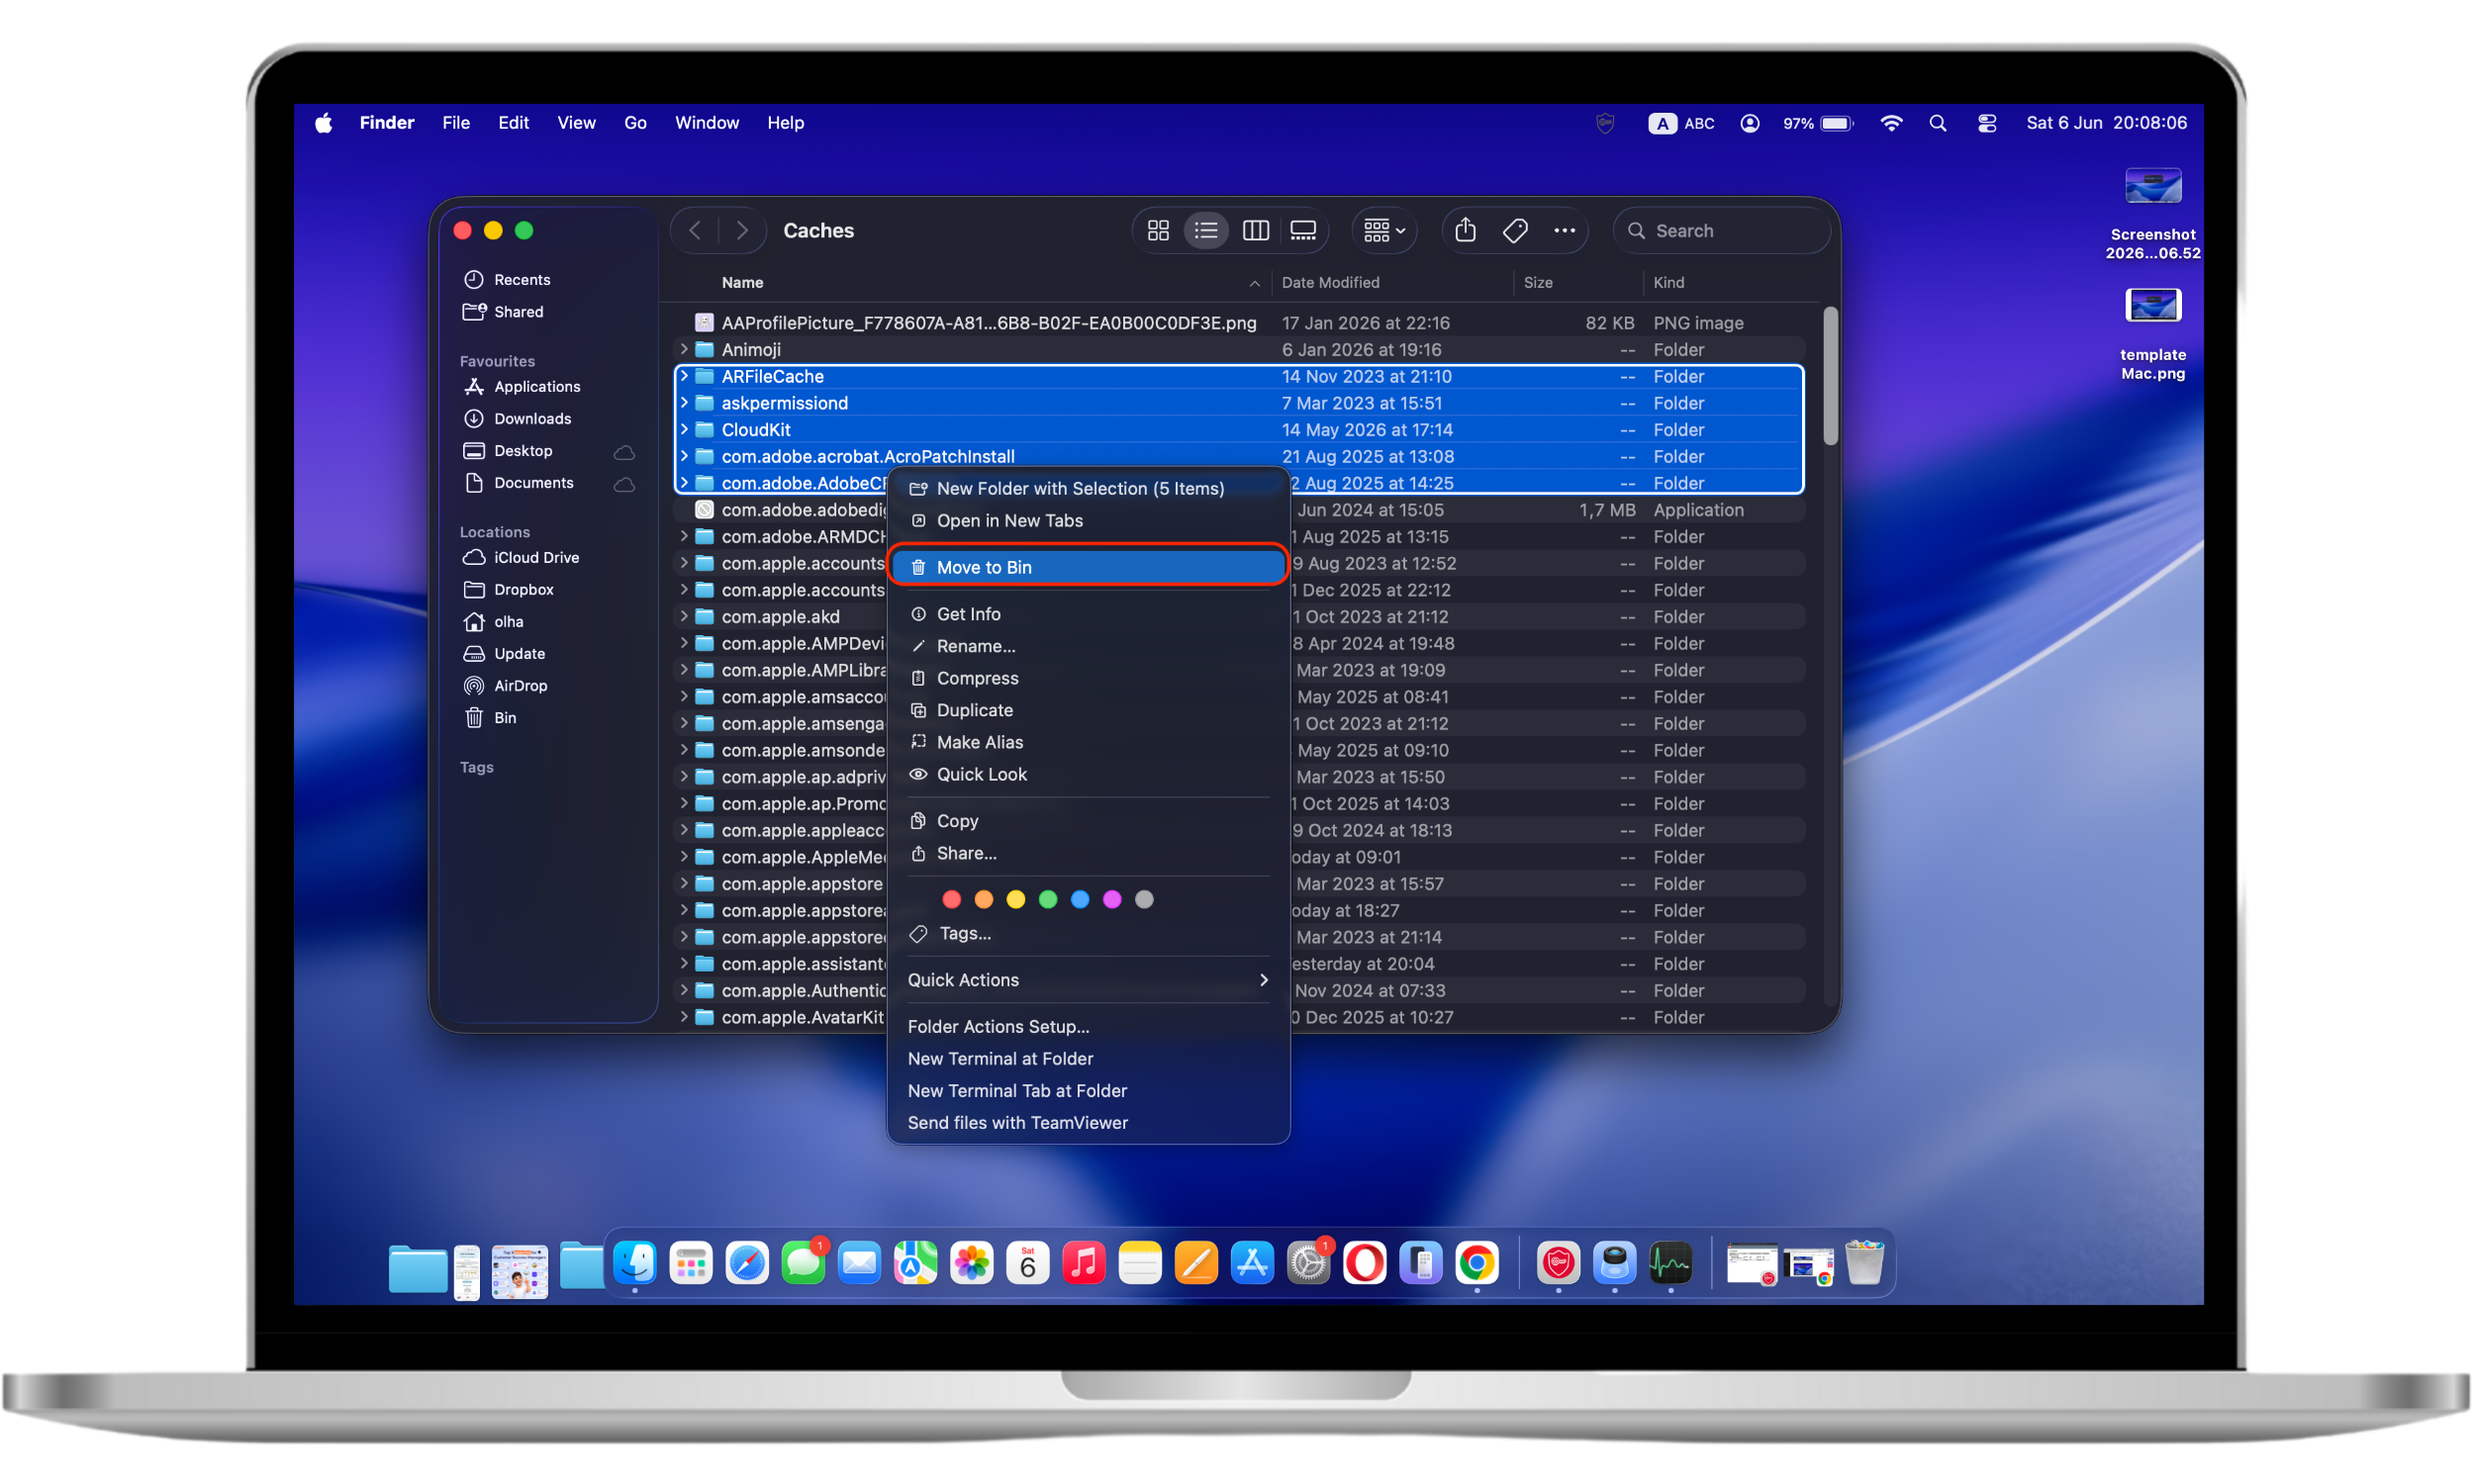Switch to icon grid view
The height and width of the screenshot is (1484, 2474).
point(1159,231)
